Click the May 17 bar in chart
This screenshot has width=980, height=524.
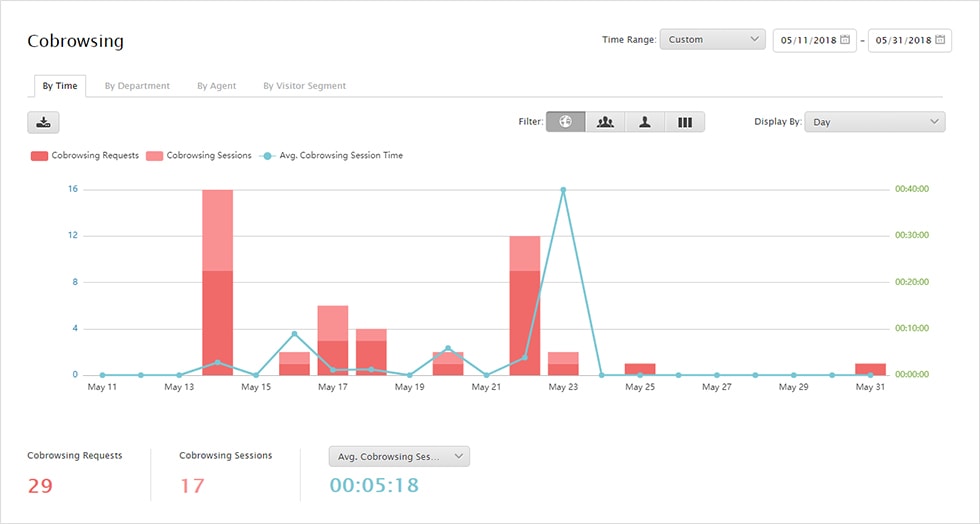pyautogui.click(x=333, y=341)
